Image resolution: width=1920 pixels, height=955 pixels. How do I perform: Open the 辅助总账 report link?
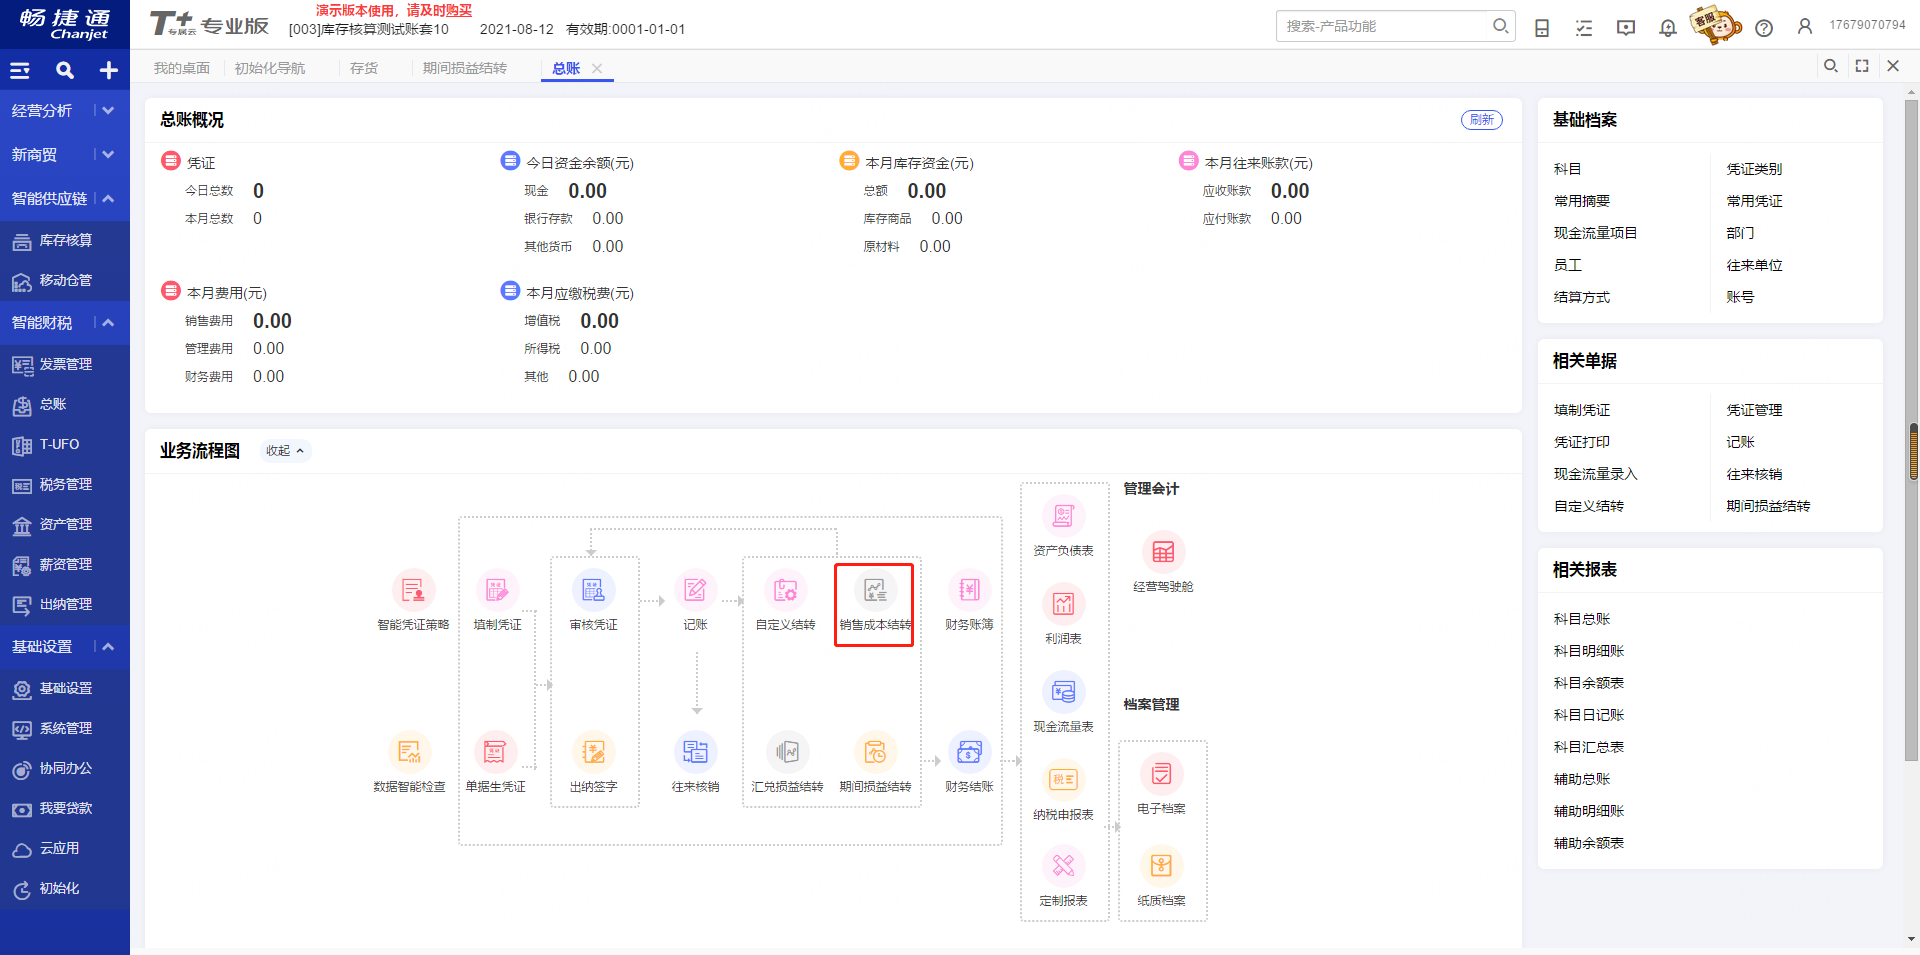tap(1582, 779)
